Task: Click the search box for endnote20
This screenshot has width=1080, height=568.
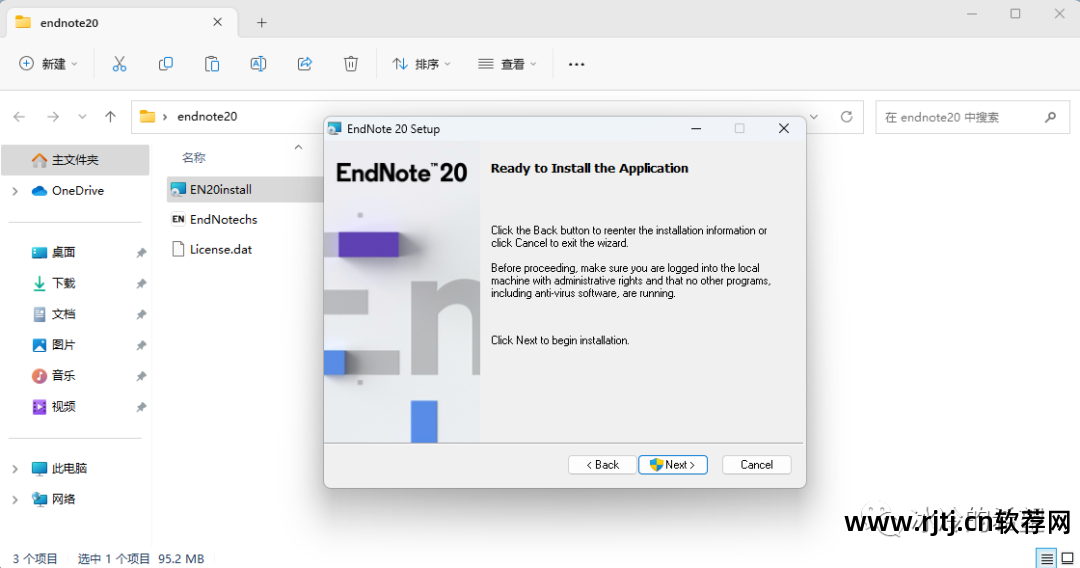Action: coord(972,117)
